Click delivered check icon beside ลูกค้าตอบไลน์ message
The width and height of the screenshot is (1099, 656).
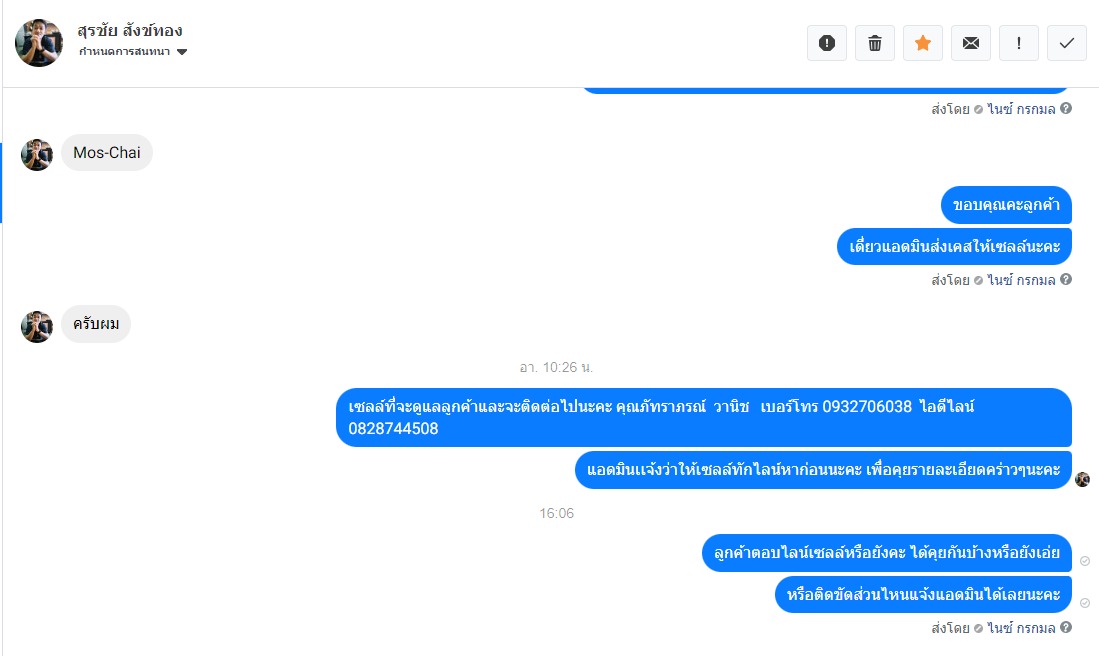tap(1084, 561)
